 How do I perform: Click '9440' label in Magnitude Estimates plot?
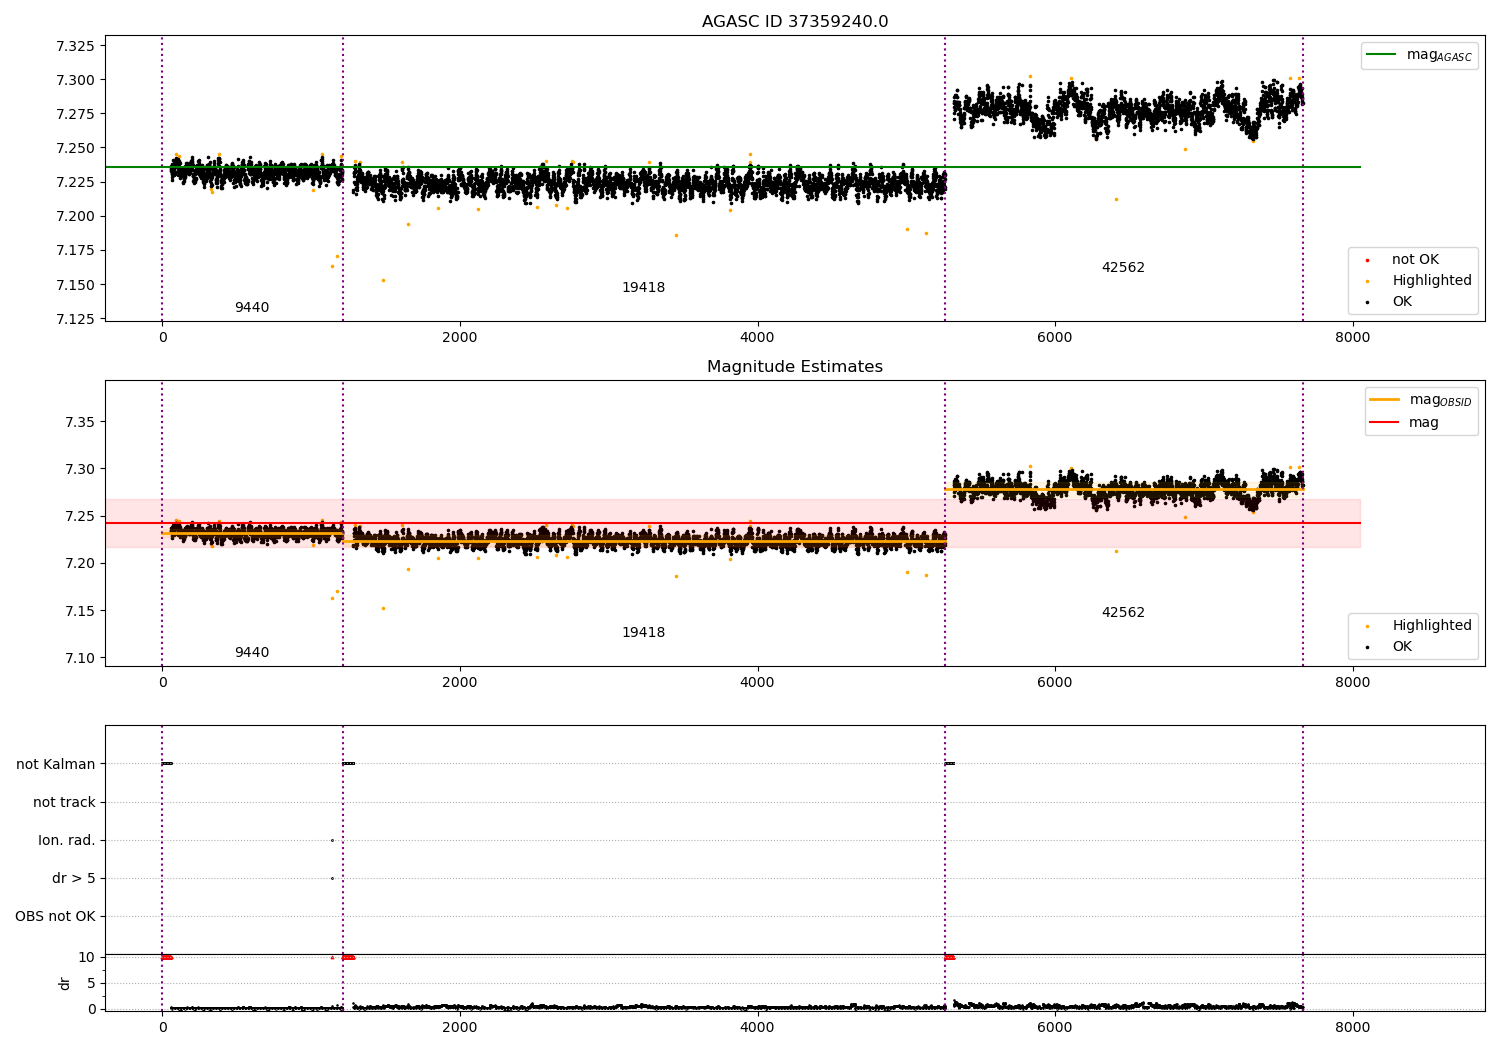point(252,653)
